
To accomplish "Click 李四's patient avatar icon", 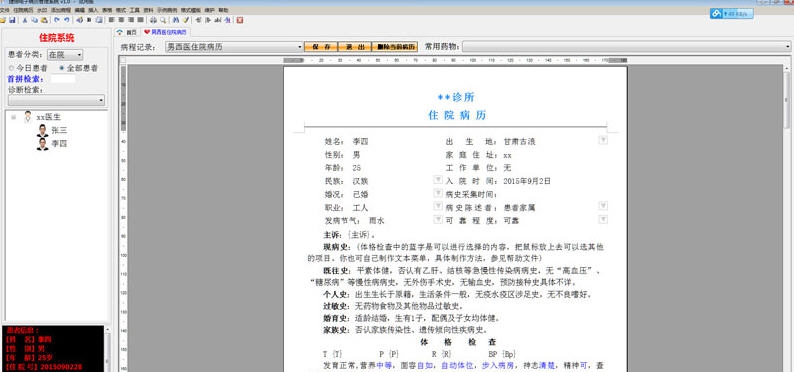I will 43,144.
